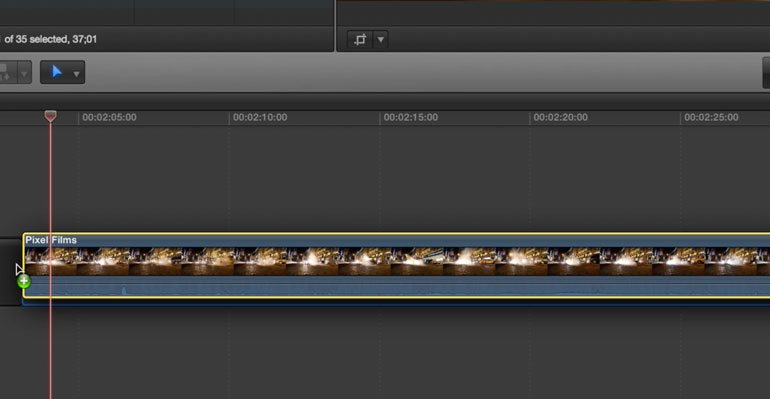Click the partially visible toolbar button at far right
This screenshot has width=770, height=399.
[x=766, y=73]
